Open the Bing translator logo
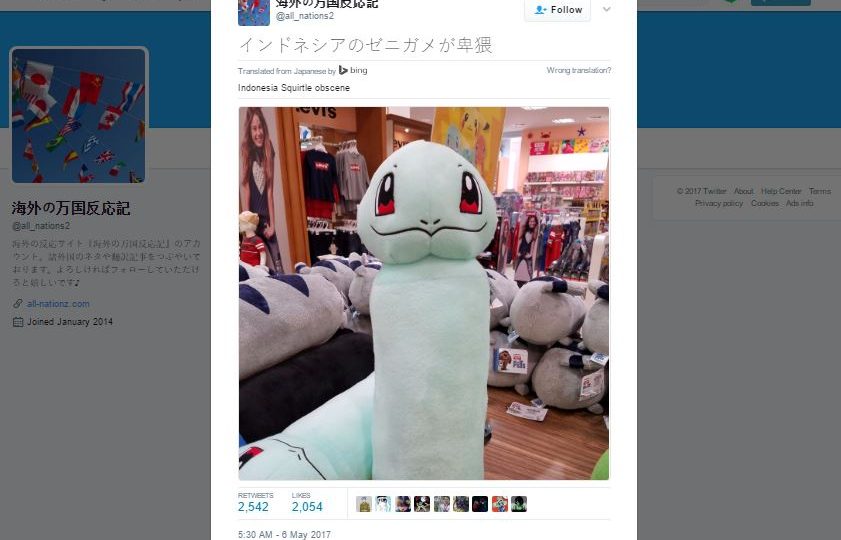 (353, 70)
